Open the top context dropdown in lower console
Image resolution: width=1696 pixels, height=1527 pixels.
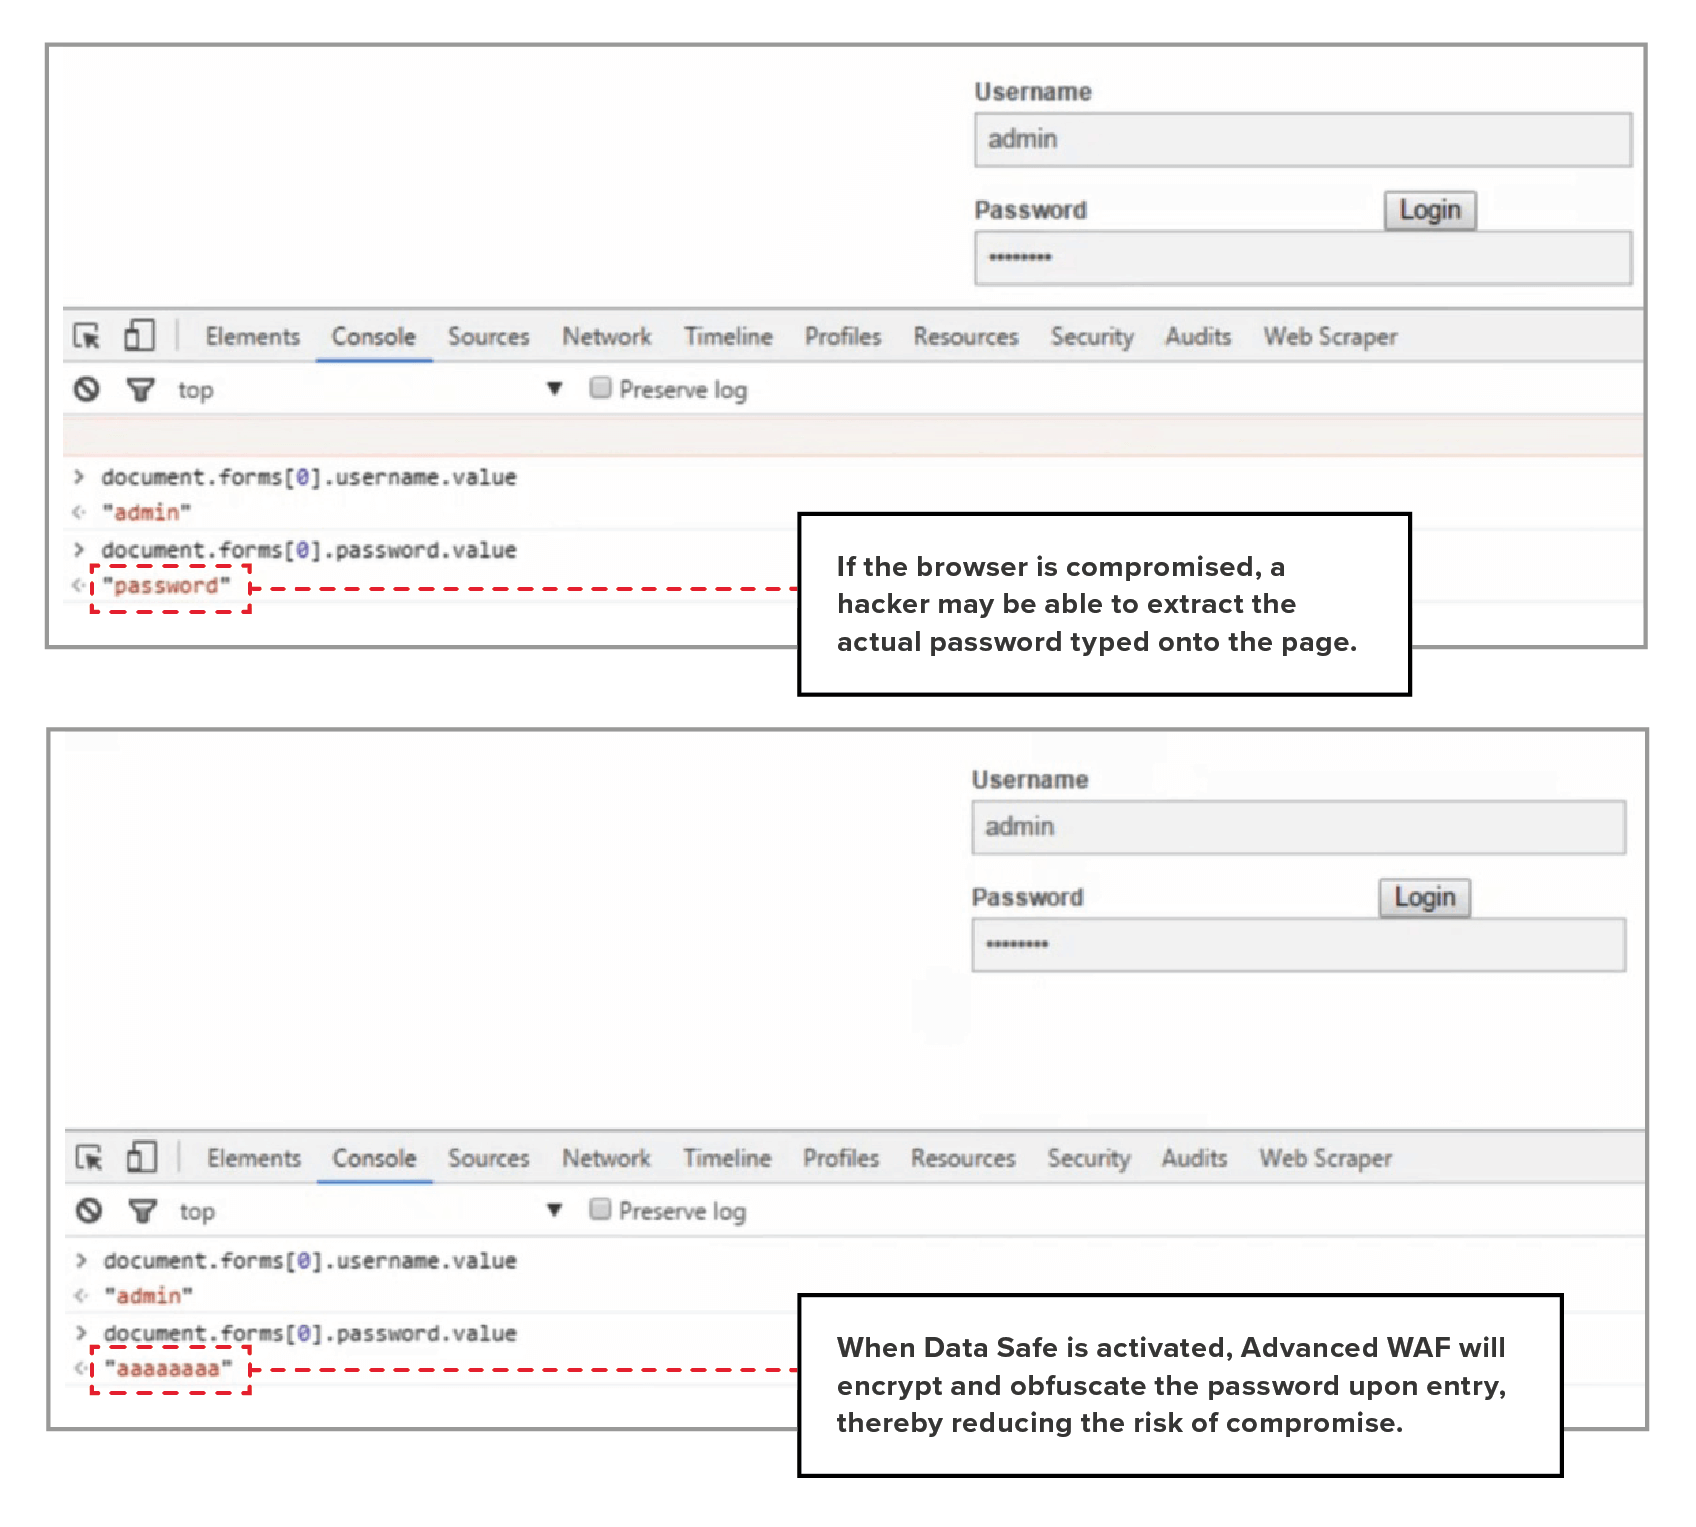point(554,1210)
